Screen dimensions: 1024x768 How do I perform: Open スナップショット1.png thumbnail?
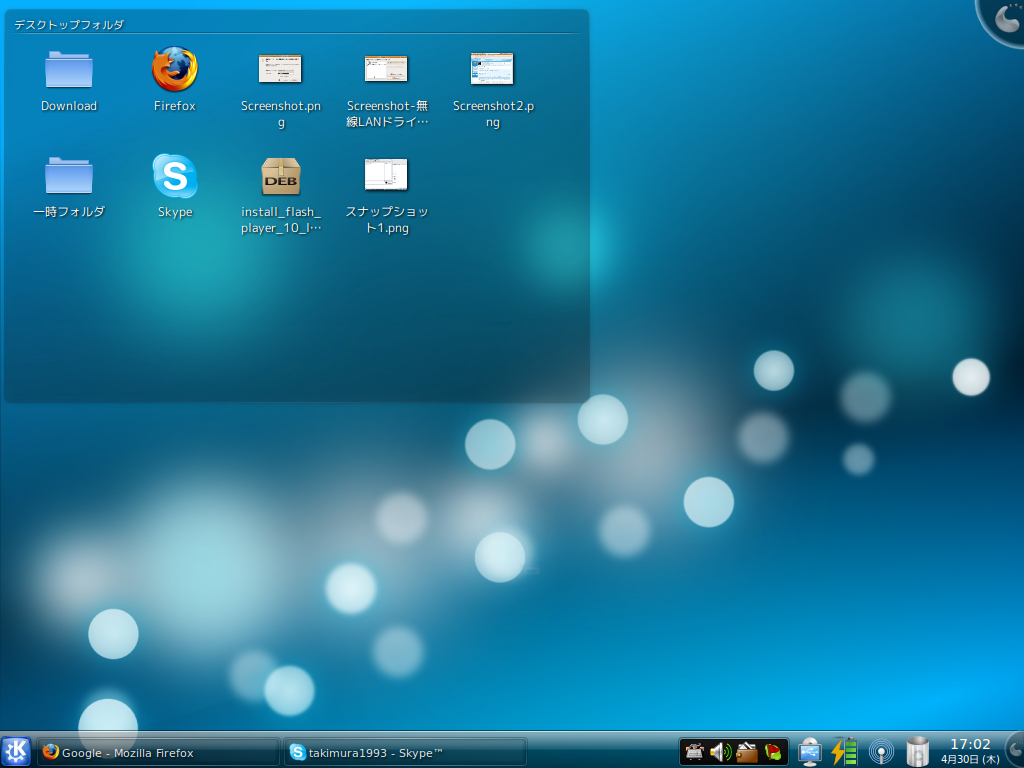[386, 174]
